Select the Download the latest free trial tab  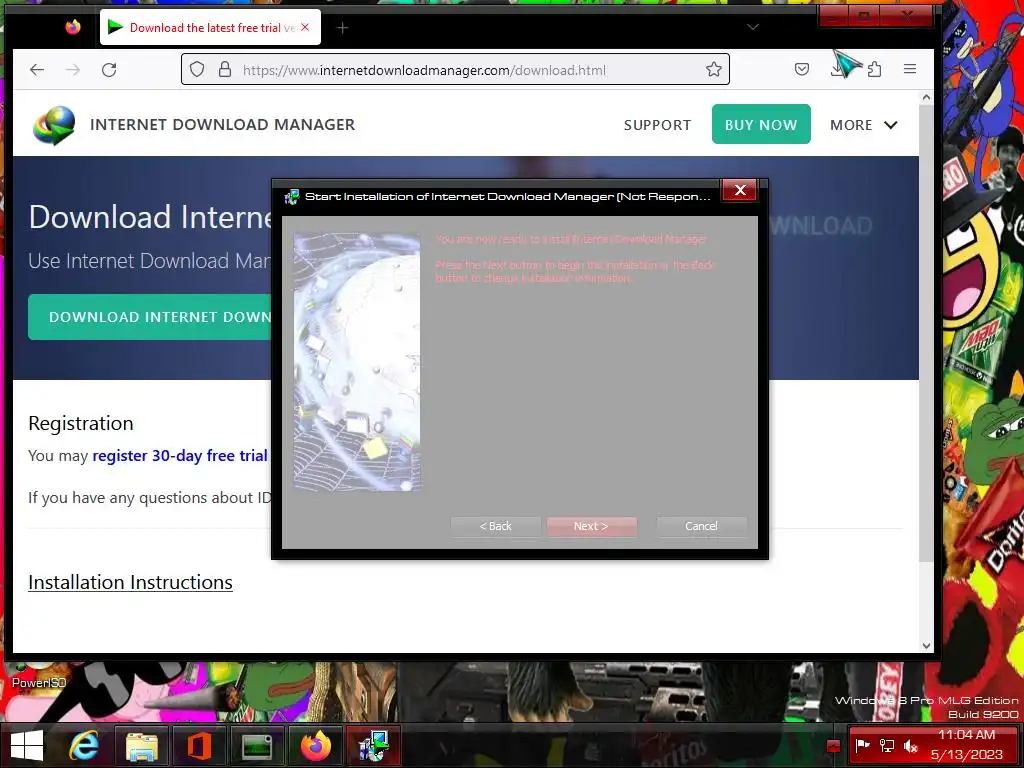click(x=210, y=27)
